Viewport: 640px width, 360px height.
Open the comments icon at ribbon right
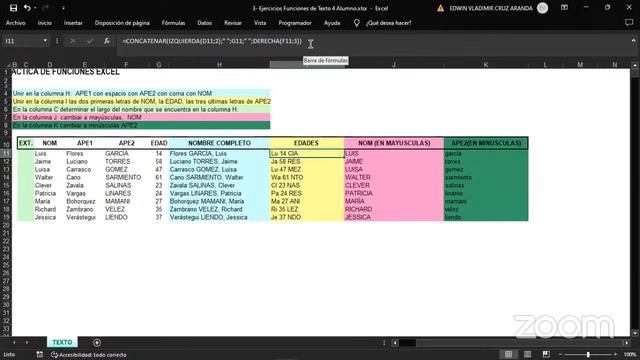click(x=629, y=23)
